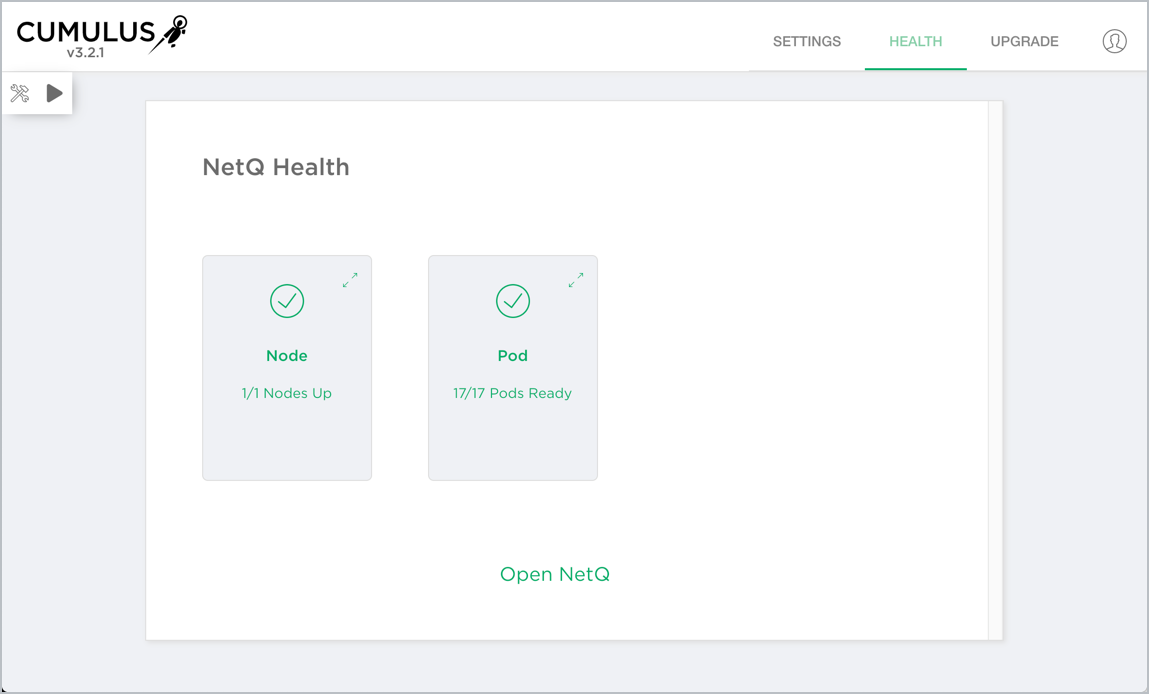Open the user account icon in the header
Image resolution: width=1149 pixels, height=694 pixels.
pyautogui.click(x=1114, y=41)
